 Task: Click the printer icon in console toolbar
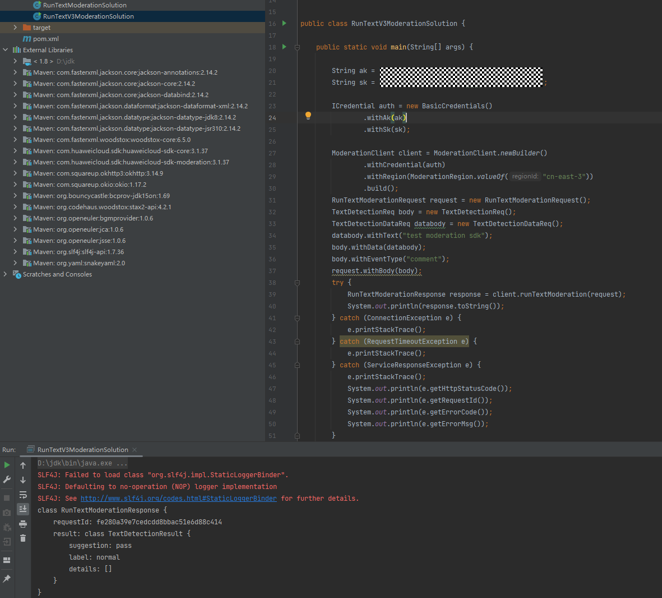[x=23, y=524]
